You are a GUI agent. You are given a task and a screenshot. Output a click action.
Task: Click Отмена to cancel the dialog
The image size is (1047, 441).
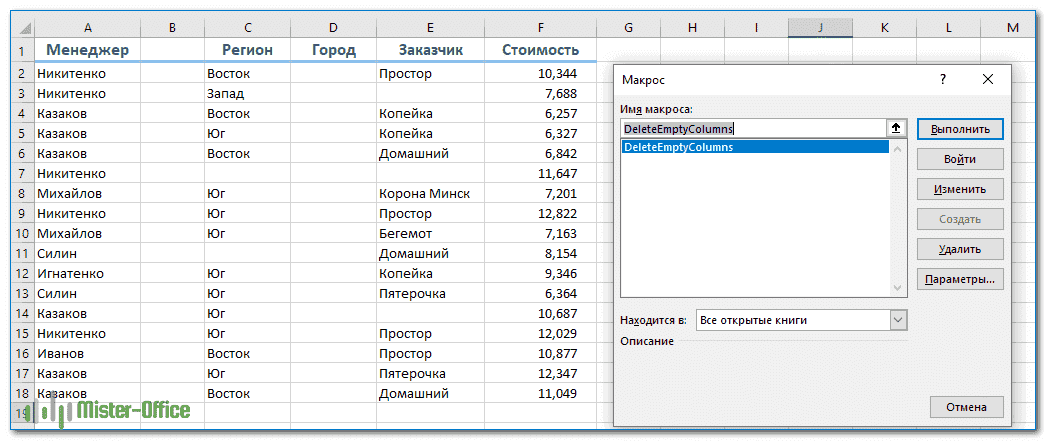[x=965, y=407]
